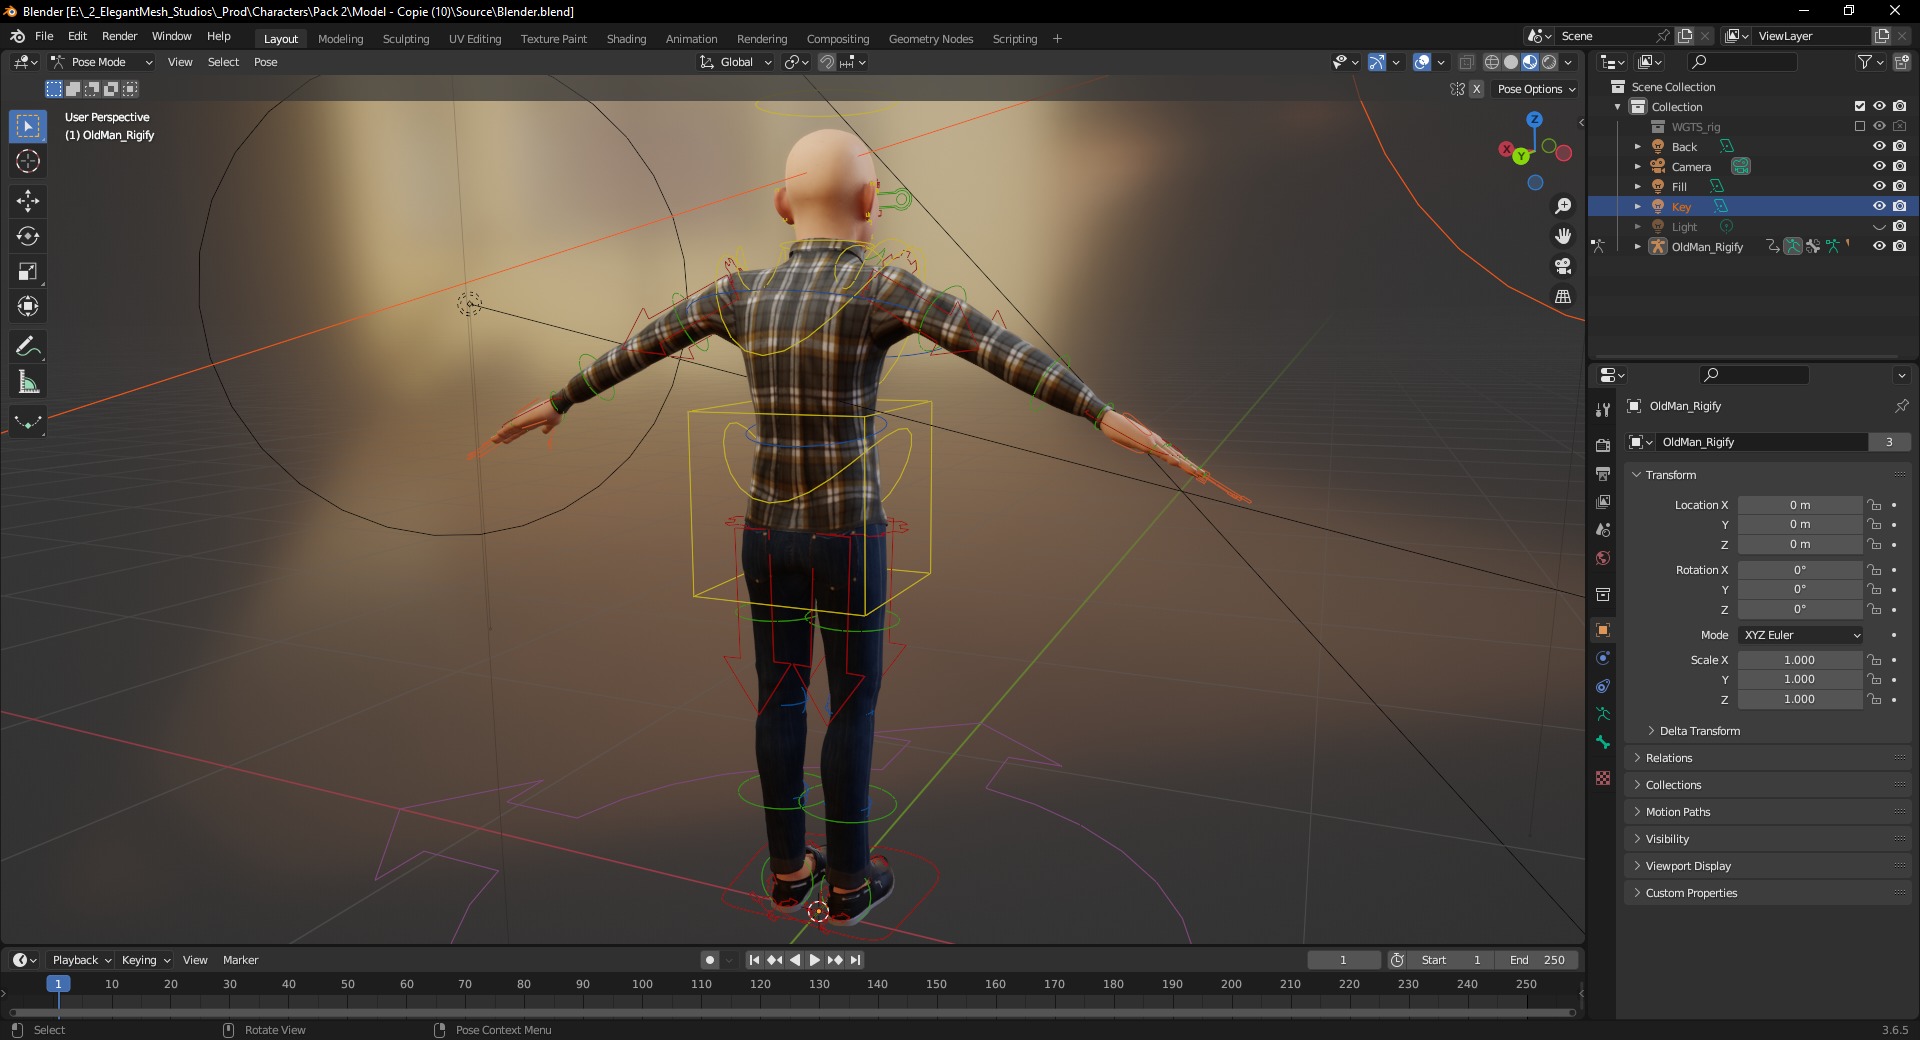Expand the Delta Transform panel
The image size is (1920, 1040).
pyautogui.click(x=1699, y=731)
